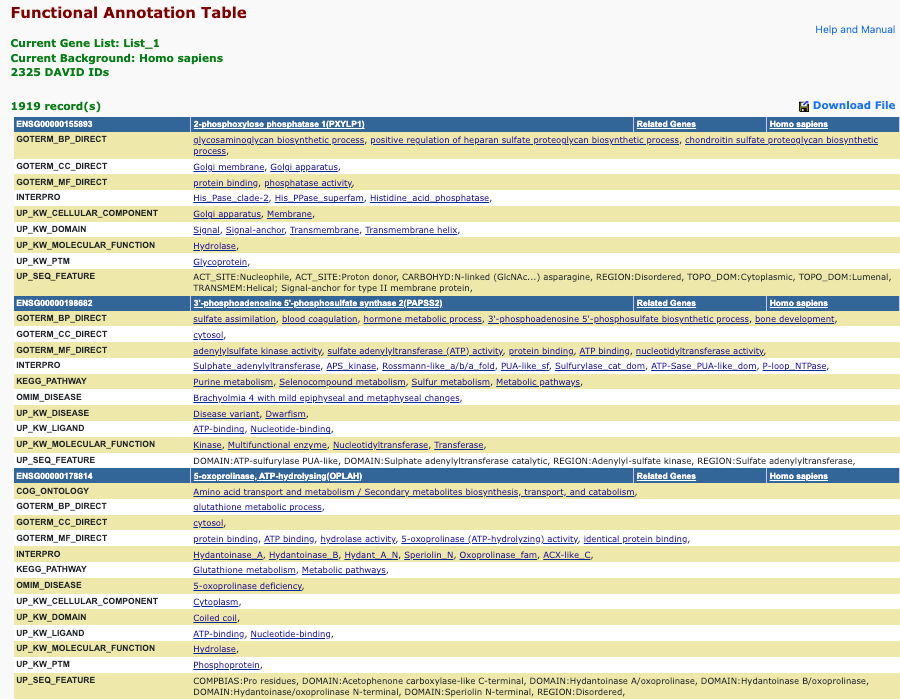Click the Dwarfism disease keyword link
The image size is (900, 699).
[x=286, y=414]
